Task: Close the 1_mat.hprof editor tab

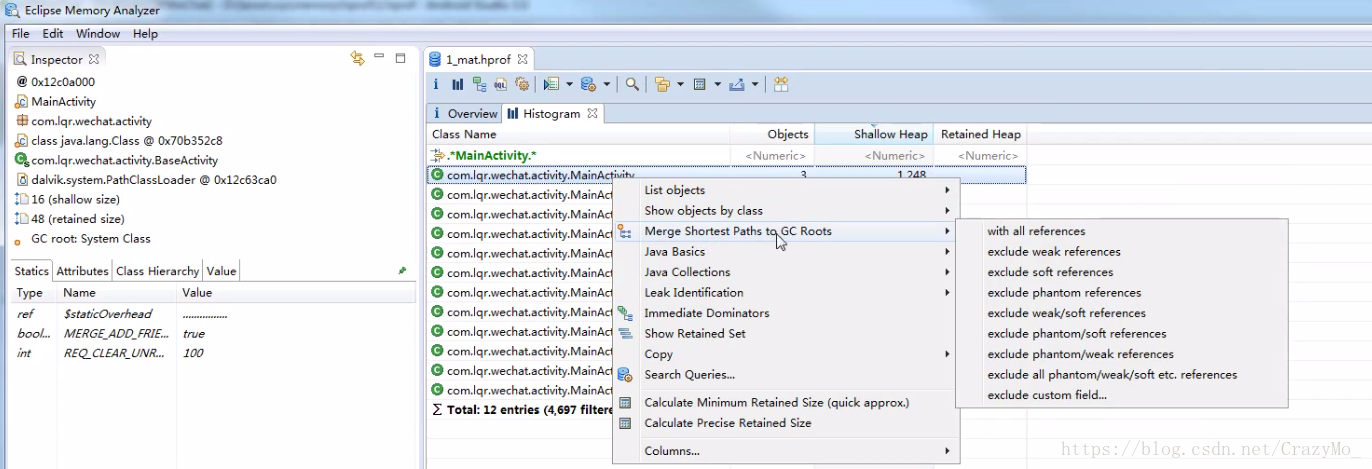Action: (x=521, y=60)
